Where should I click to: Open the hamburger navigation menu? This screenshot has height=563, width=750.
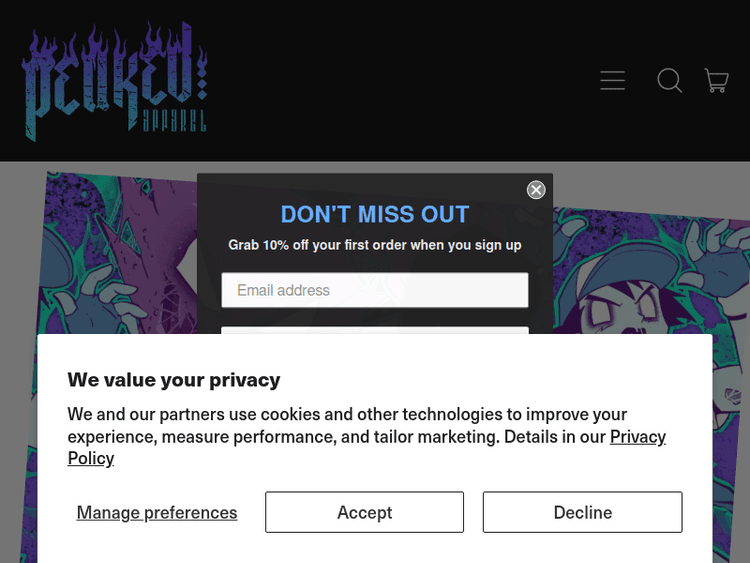613,81
